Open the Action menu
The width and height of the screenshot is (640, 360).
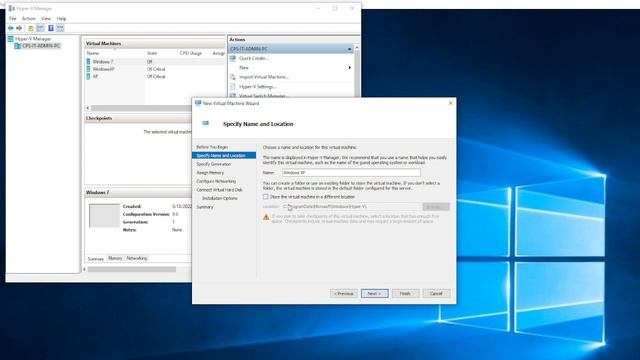(x=29, y=19)
